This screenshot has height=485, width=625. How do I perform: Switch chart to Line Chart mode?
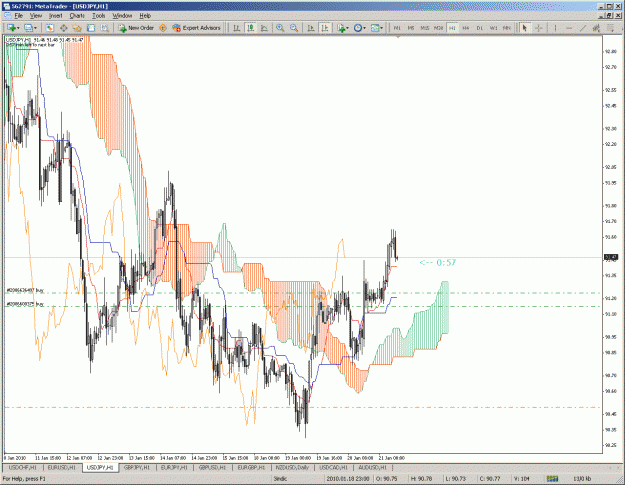(264, 28)
